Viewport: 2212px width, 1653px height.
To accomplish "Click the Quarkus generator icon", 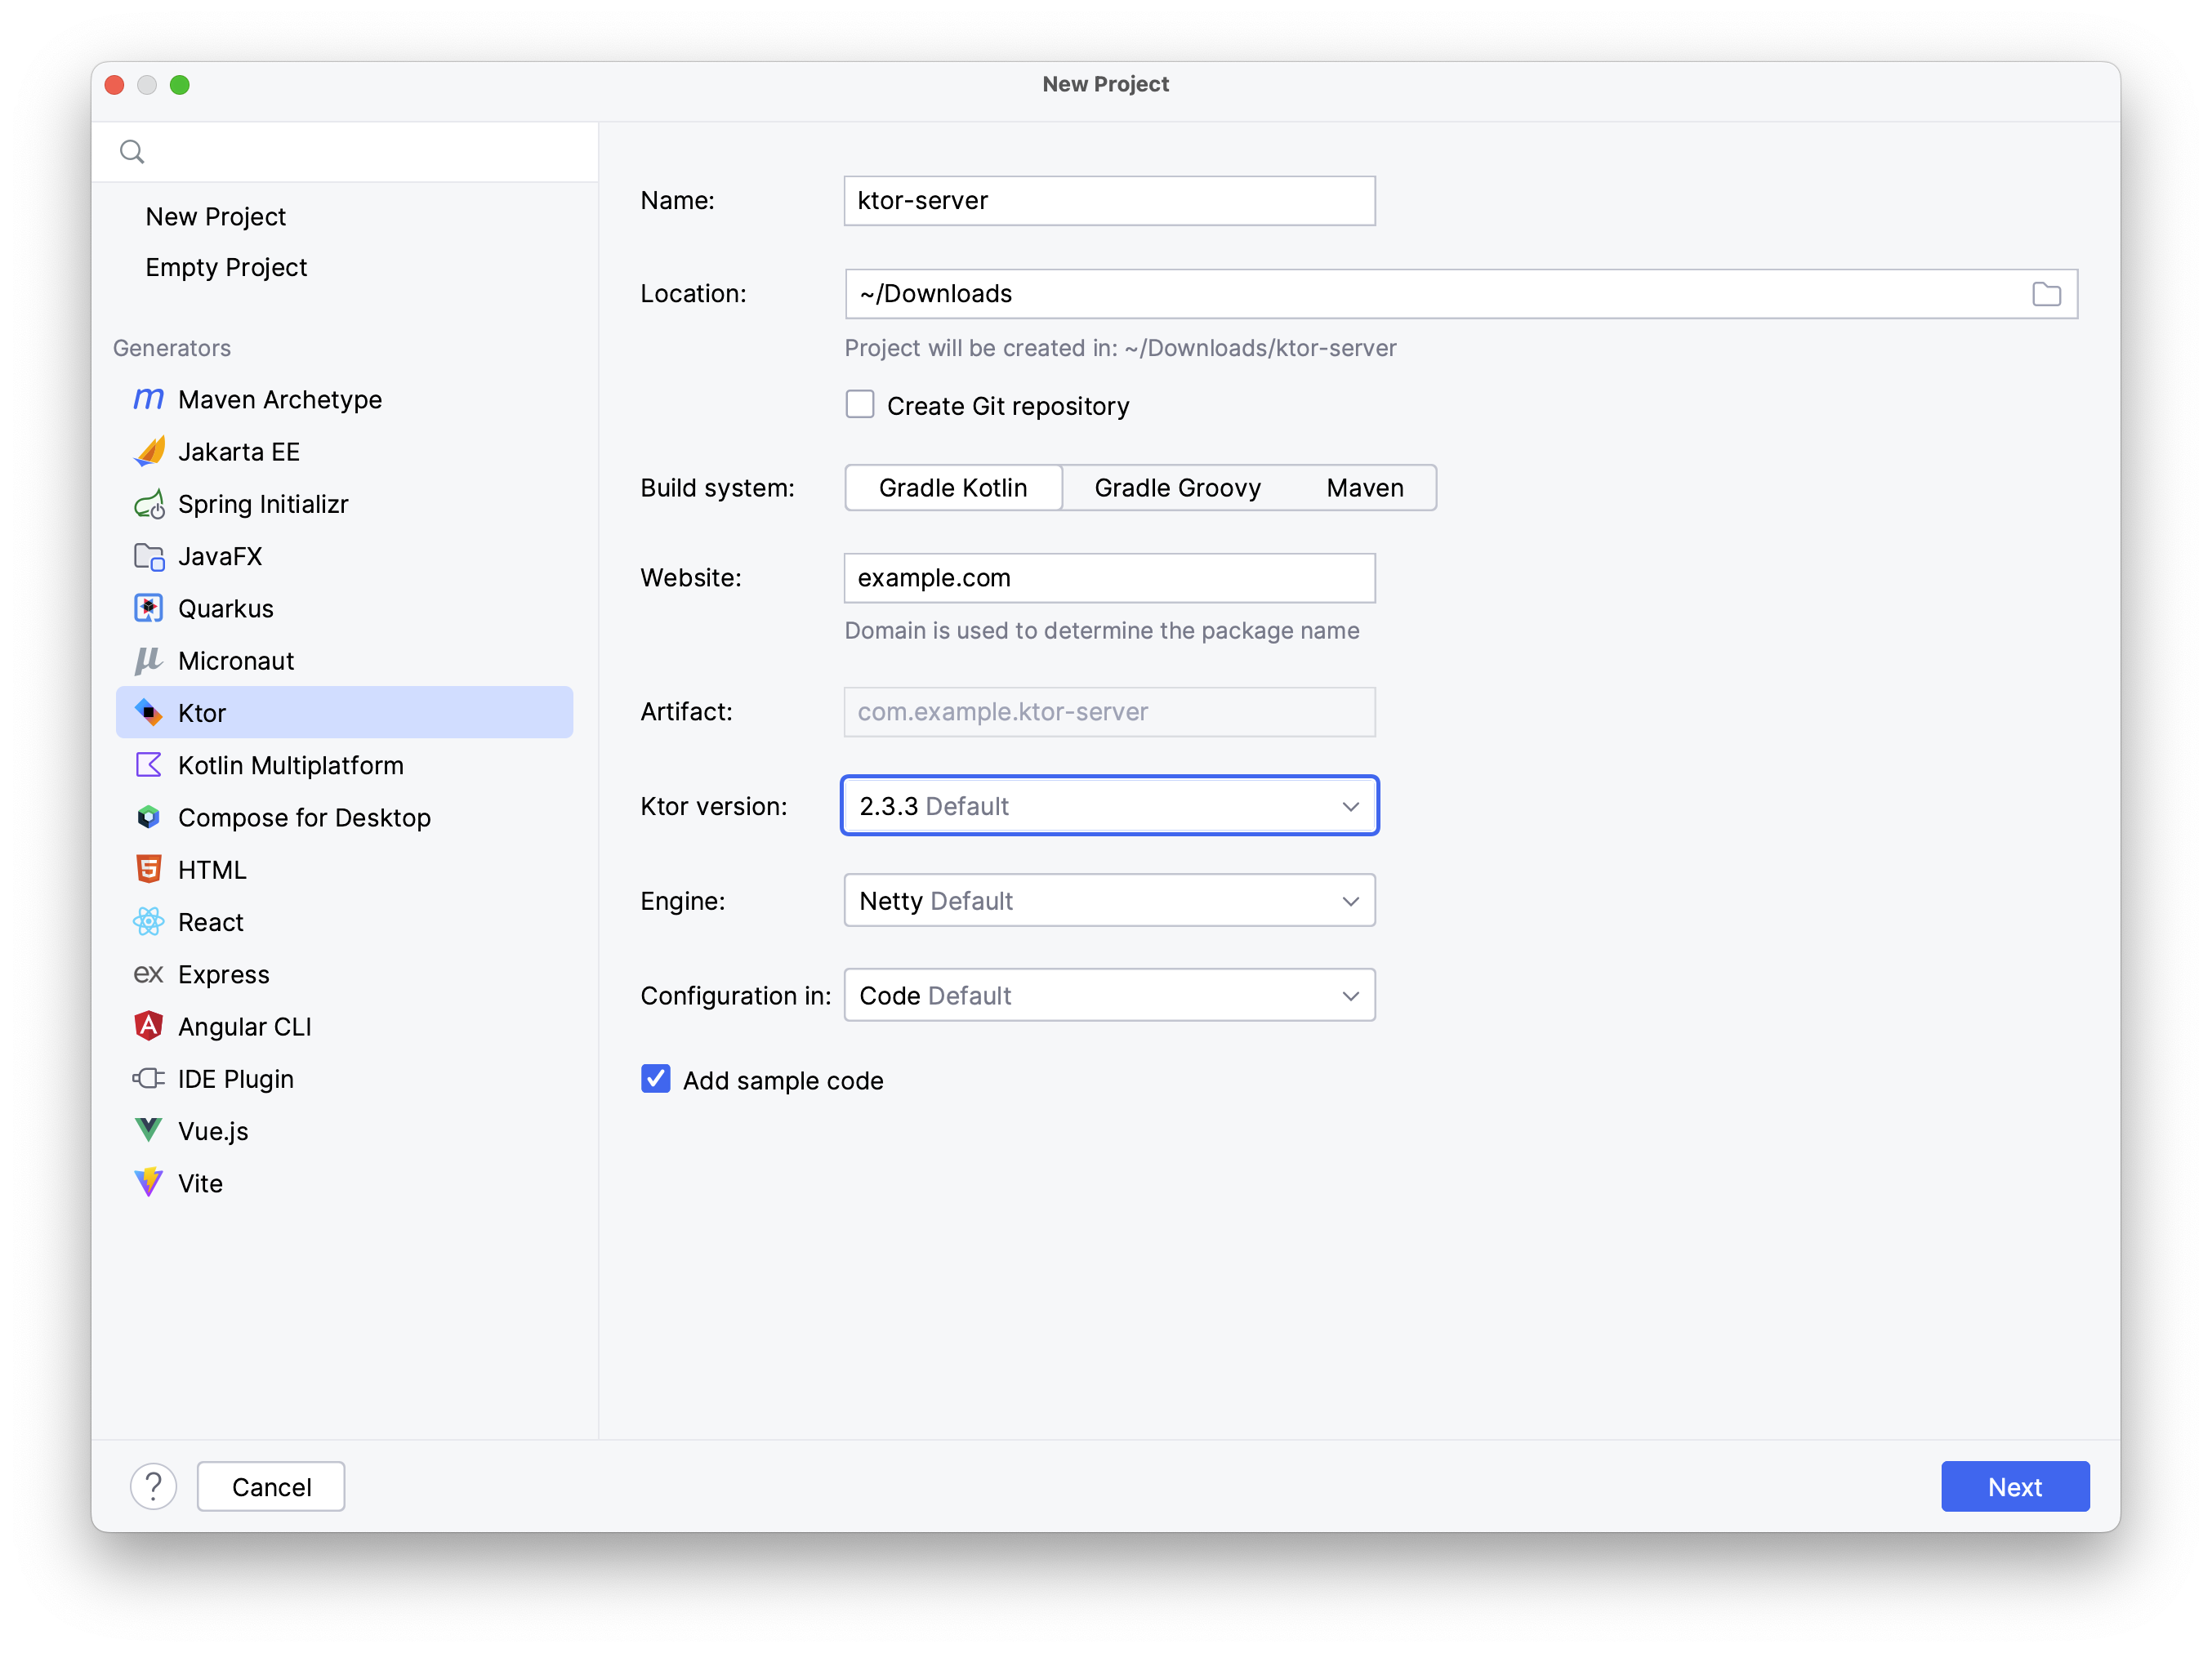I will tap(148, 608).
